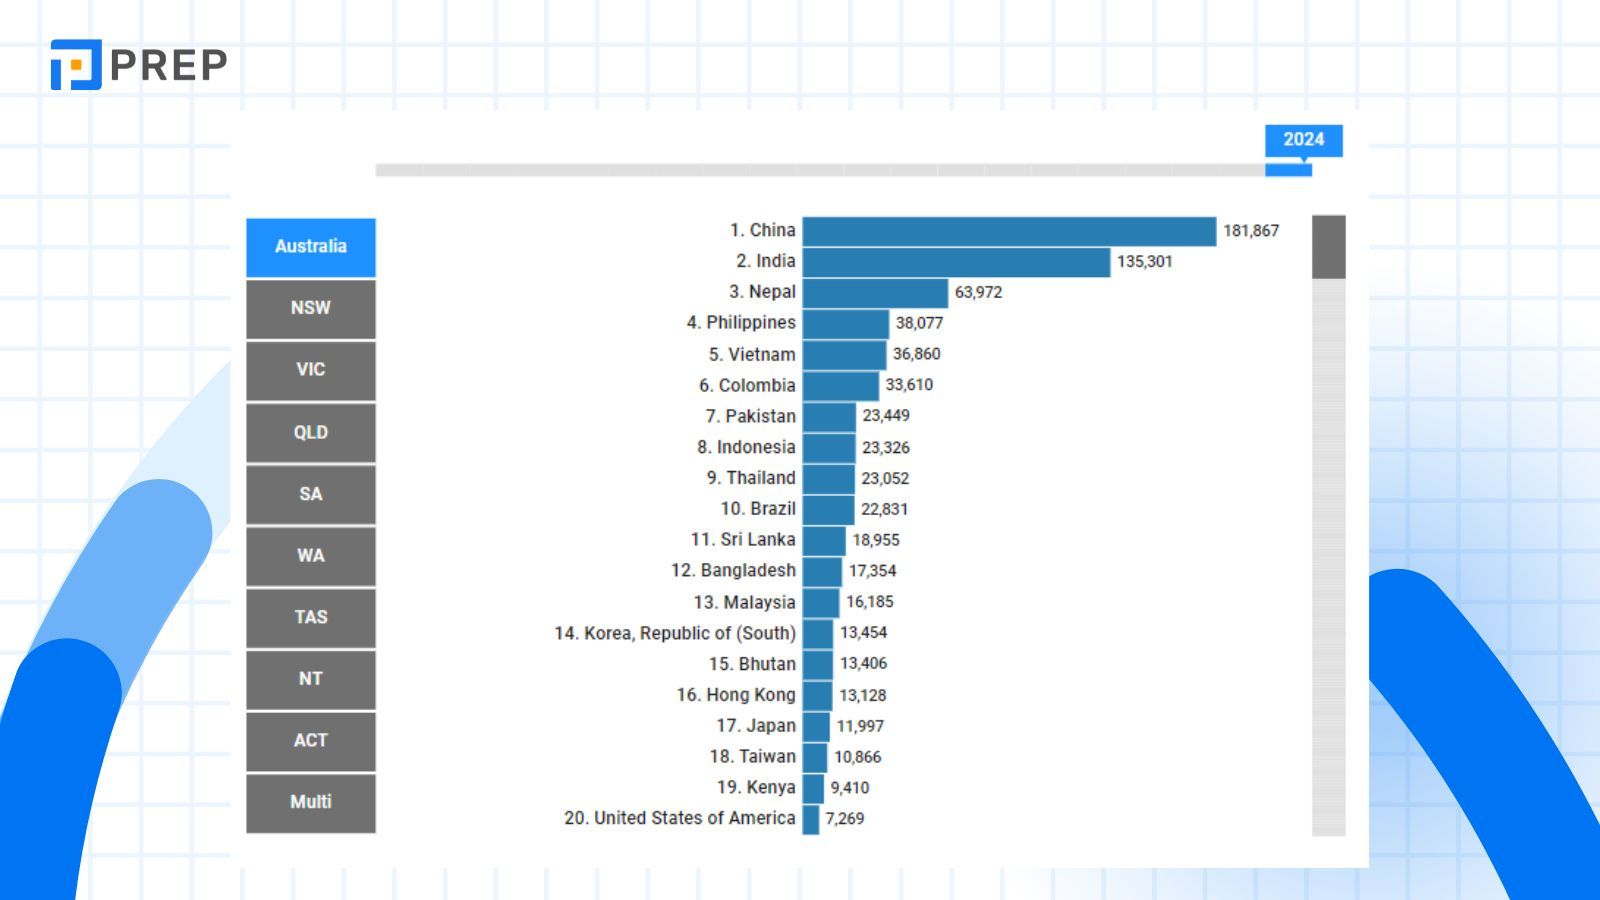Switch to the NSW tab

pos(311,309)
